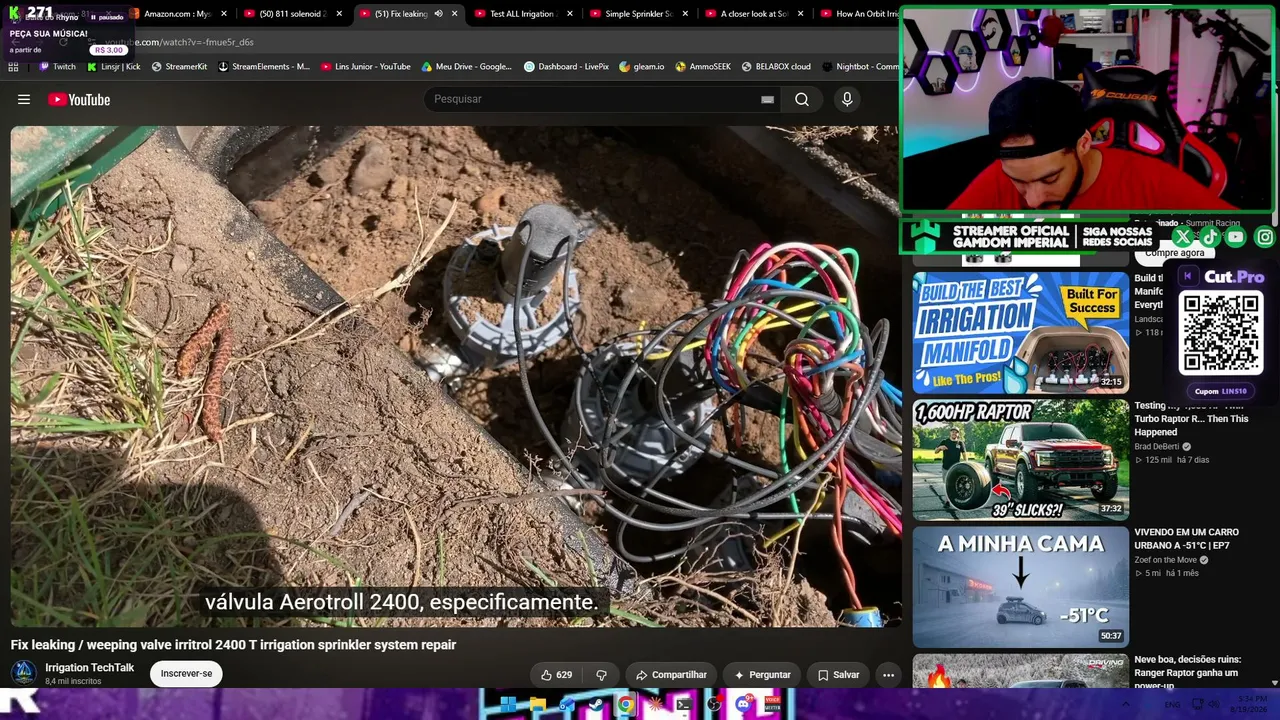Click the Inscrever-se subscribe button
The width and height of the screenshot is (1280, 720).
tap(186, 674)
